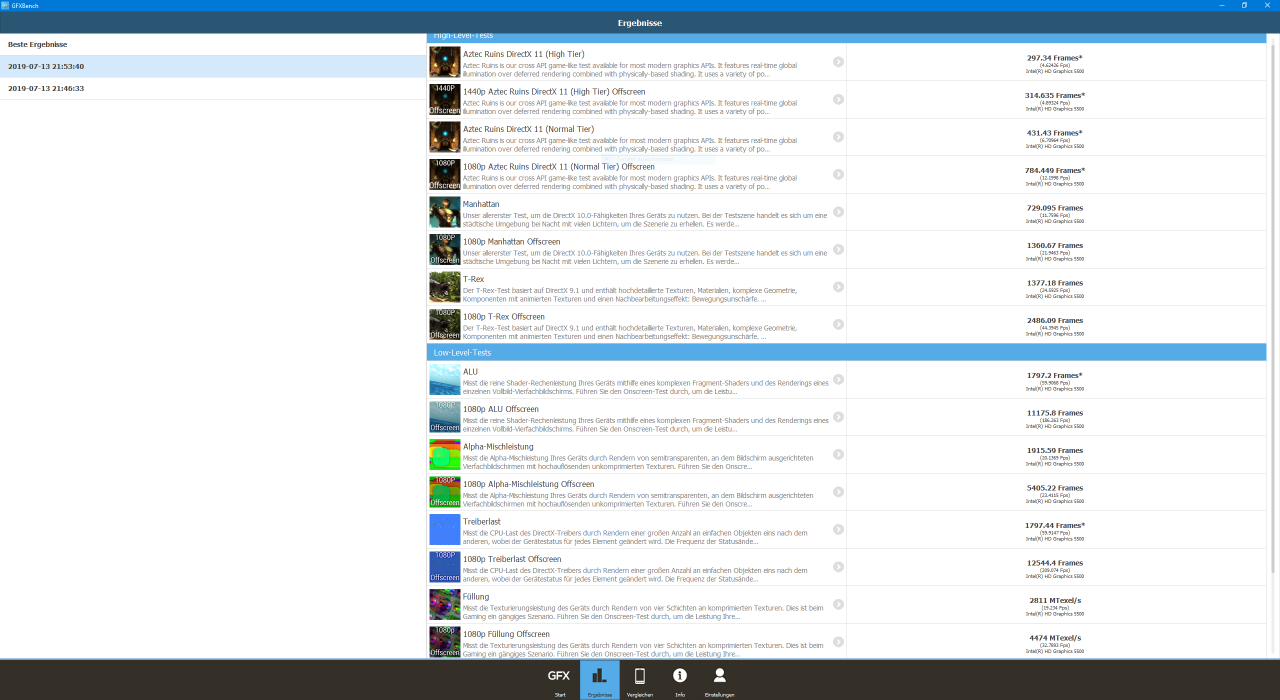Open the Einstellungen tab
The image size is (1280, 700).
(x=720, y=680)
